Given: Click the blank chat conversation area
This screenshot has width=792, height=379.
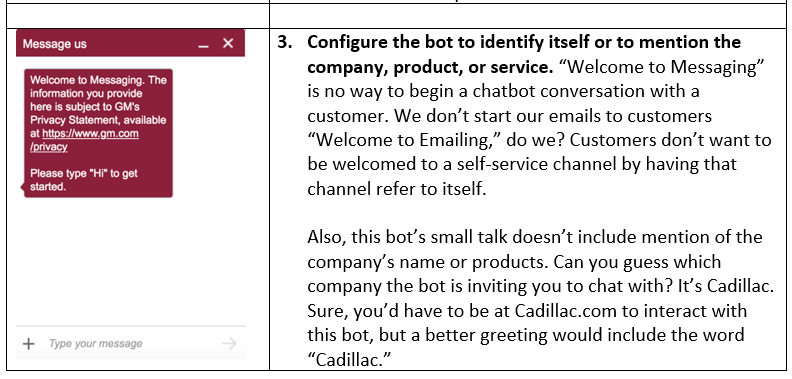Looking at the screenshot, I should [131, 260].
